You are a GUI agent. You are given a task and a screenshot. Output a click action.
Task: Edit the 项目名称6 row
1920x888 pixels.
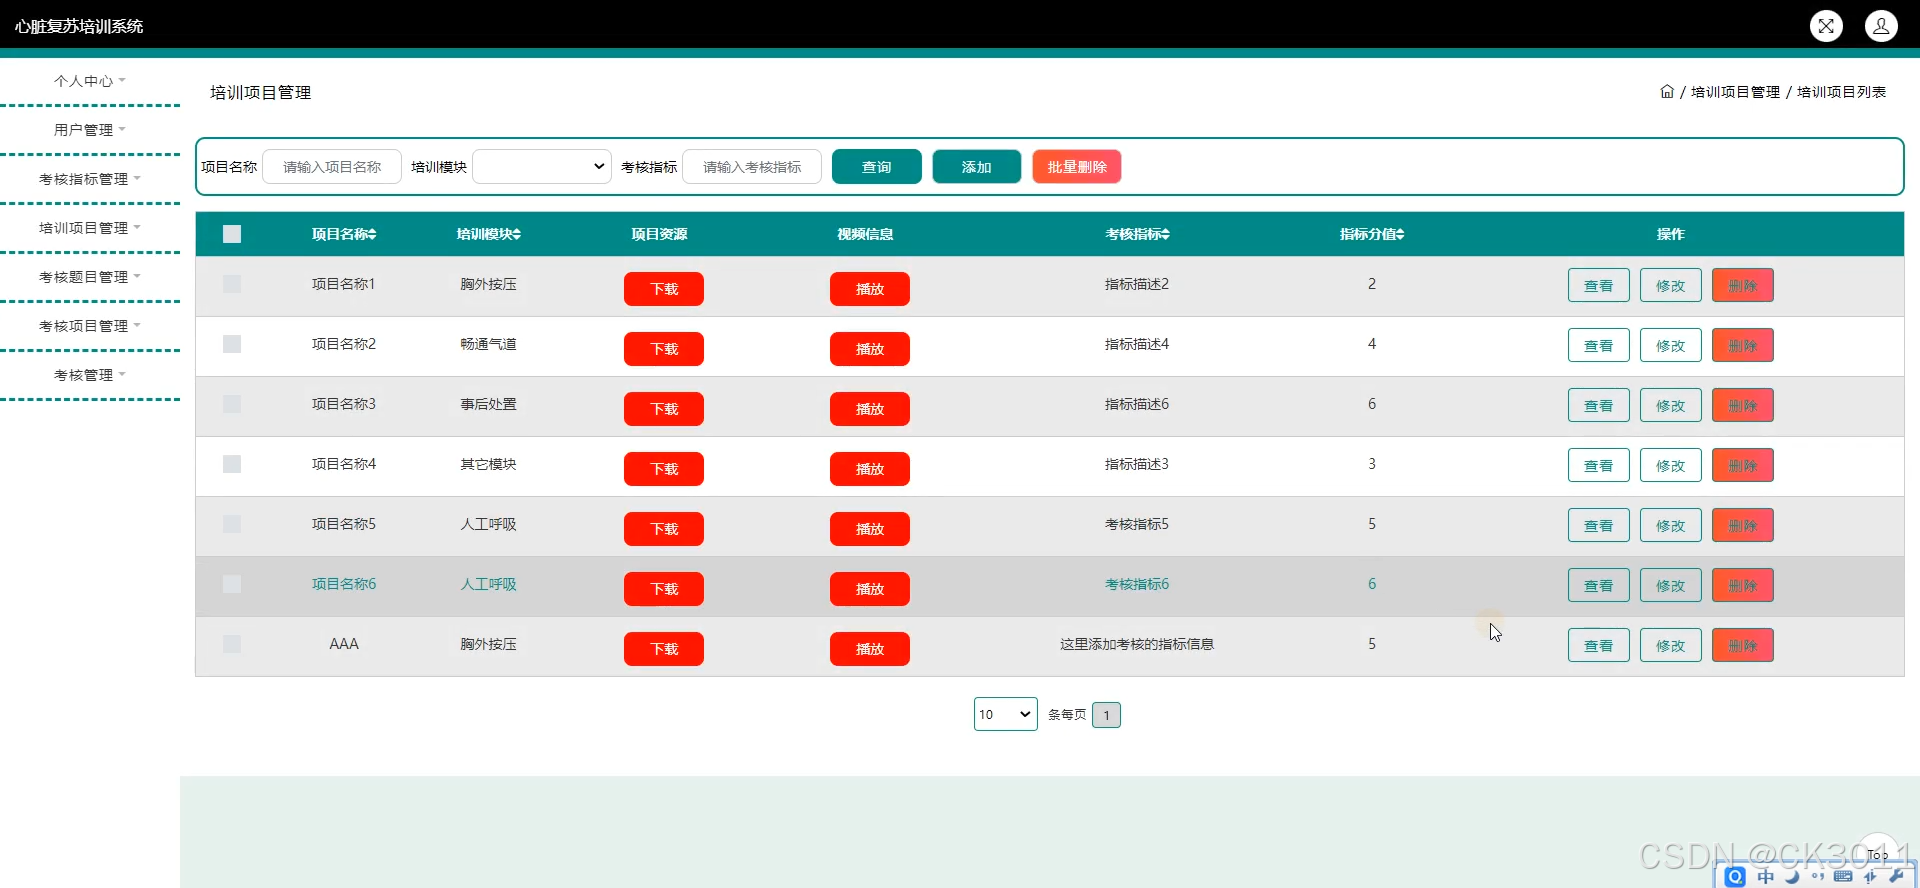(1671, 585)
